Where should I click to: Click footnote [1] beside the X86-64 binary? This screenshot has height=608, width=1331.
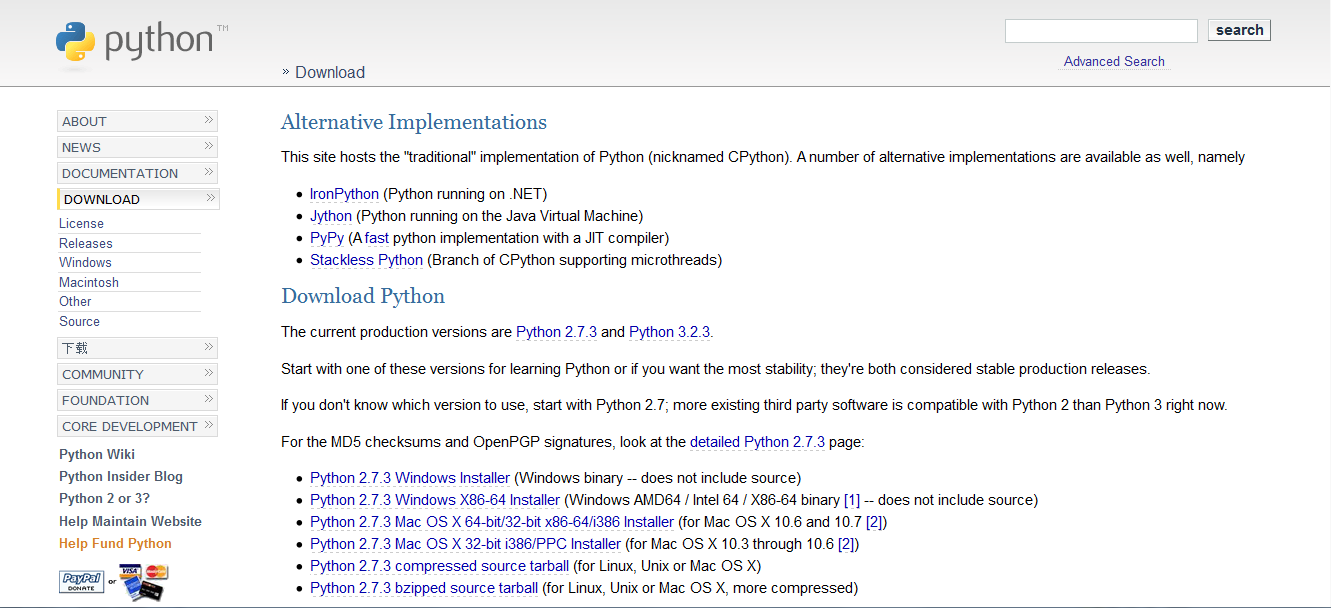click(x=852, y=500)
